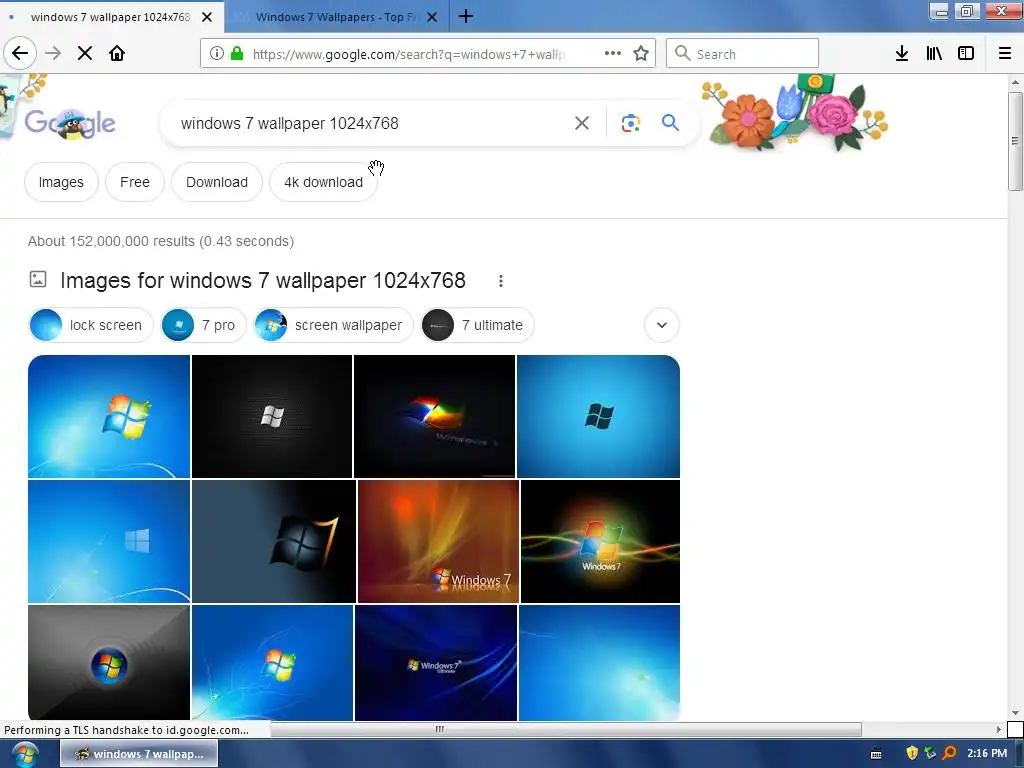
Task: Open the library bookshelf icon
Action: pyautogui.click(x=934, y=54)
